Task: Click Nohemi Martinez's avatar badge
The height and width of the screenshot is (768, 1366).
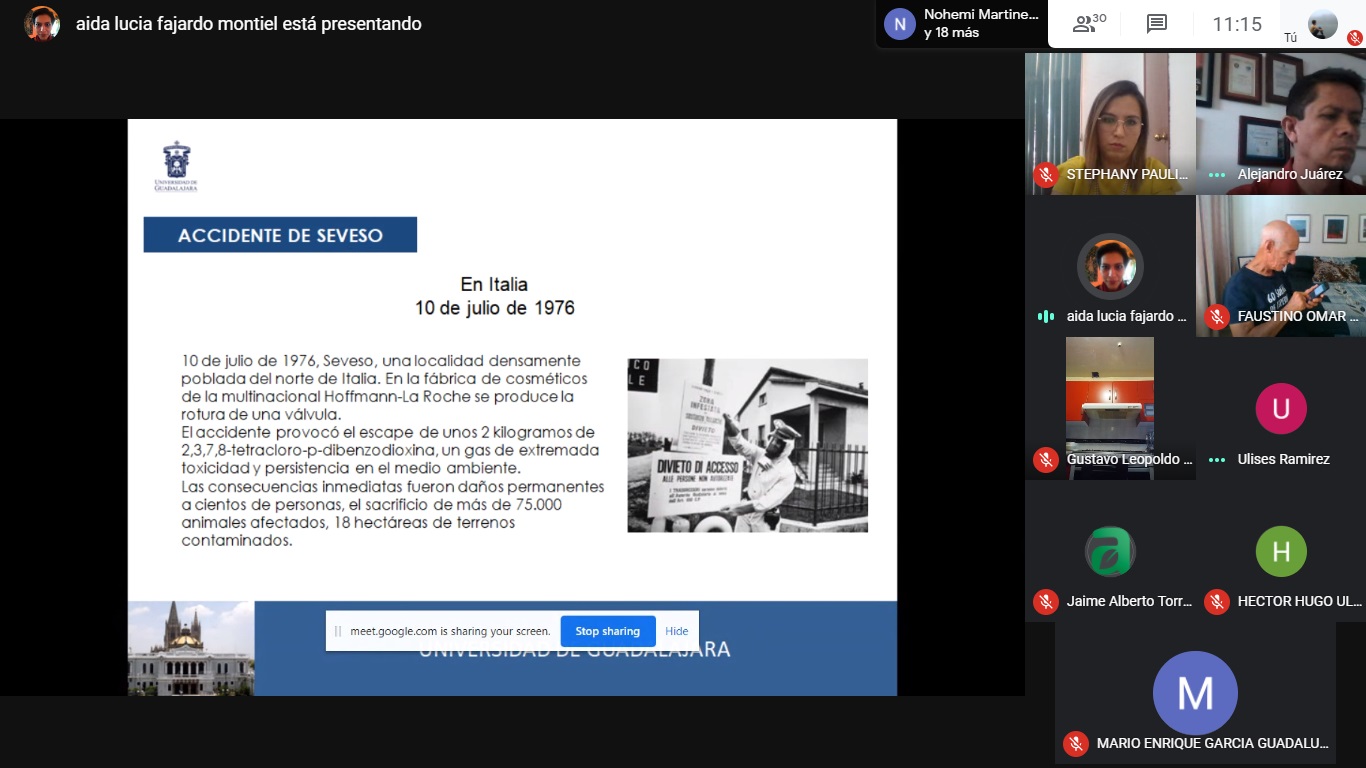Action: tap(900, 24)
